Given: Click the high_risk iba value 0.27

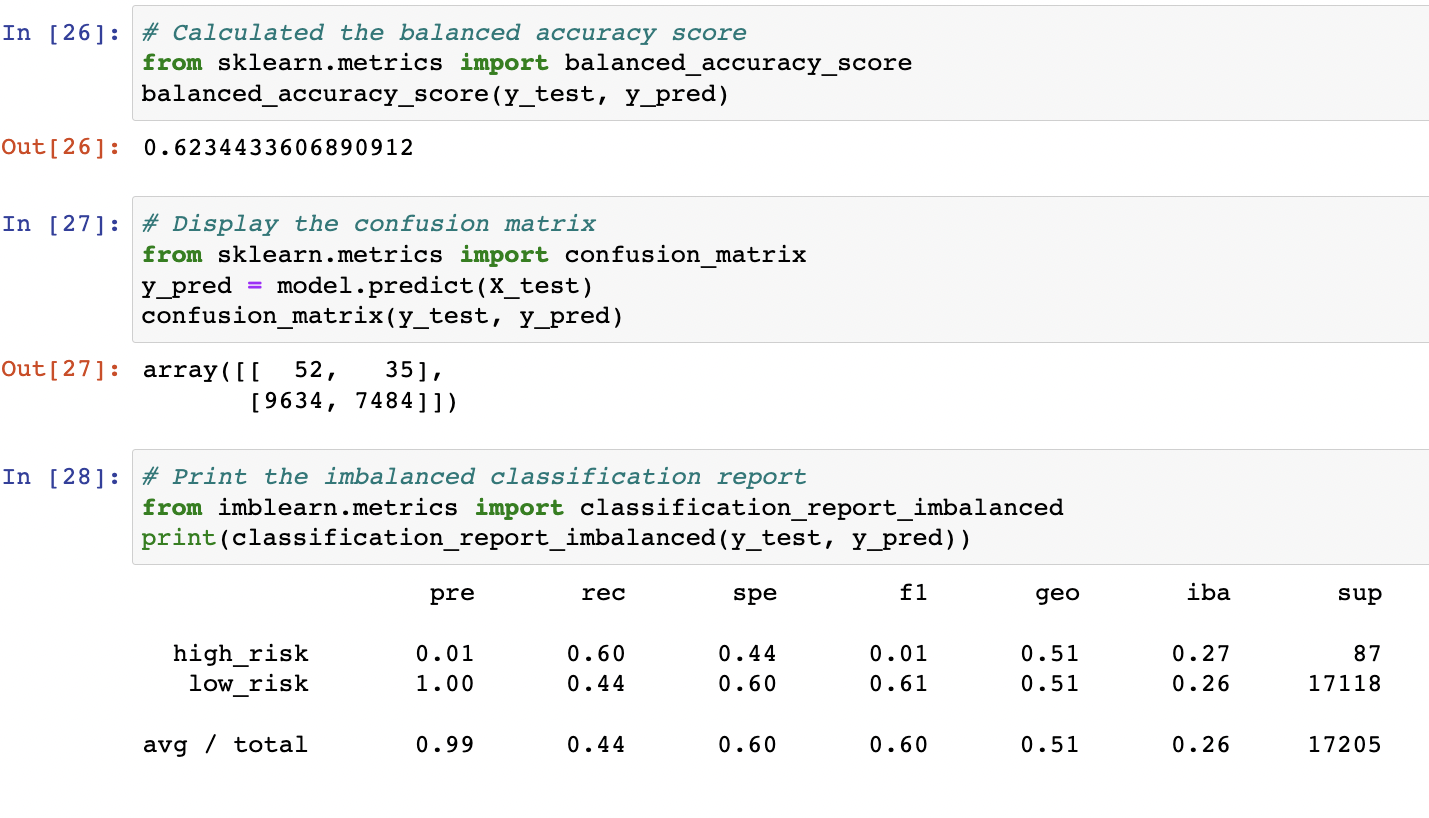Looking at the screenshot, I should (x=1201, y=654).
